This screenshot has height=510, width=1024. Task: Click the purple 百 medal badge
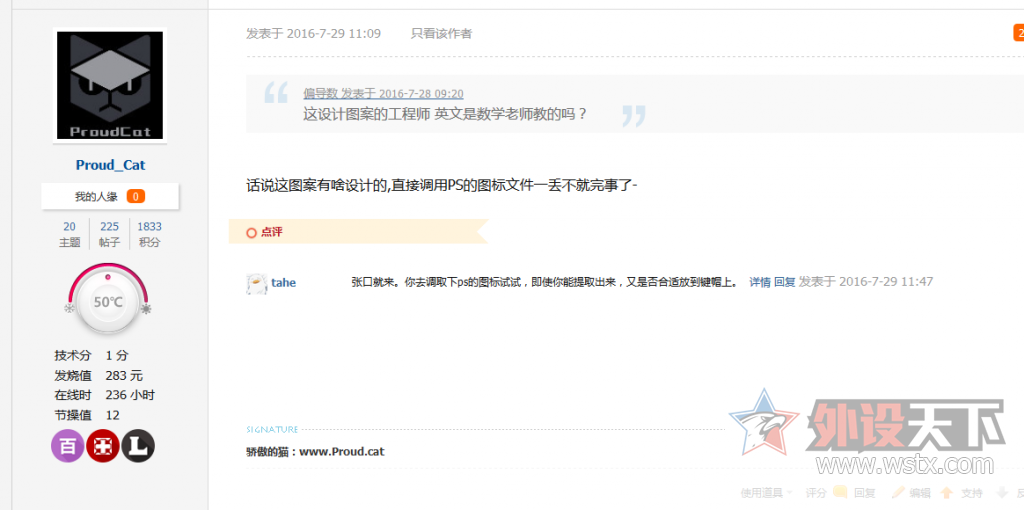coord(67,446)
